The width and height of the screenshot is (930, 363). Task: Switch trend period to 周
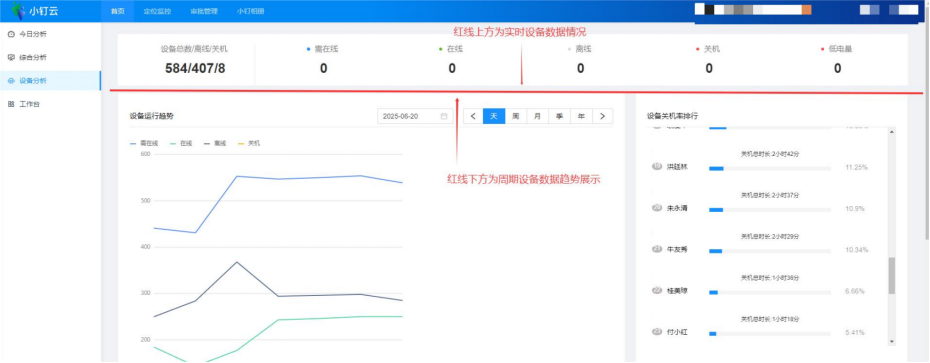(x=515, y=116)
